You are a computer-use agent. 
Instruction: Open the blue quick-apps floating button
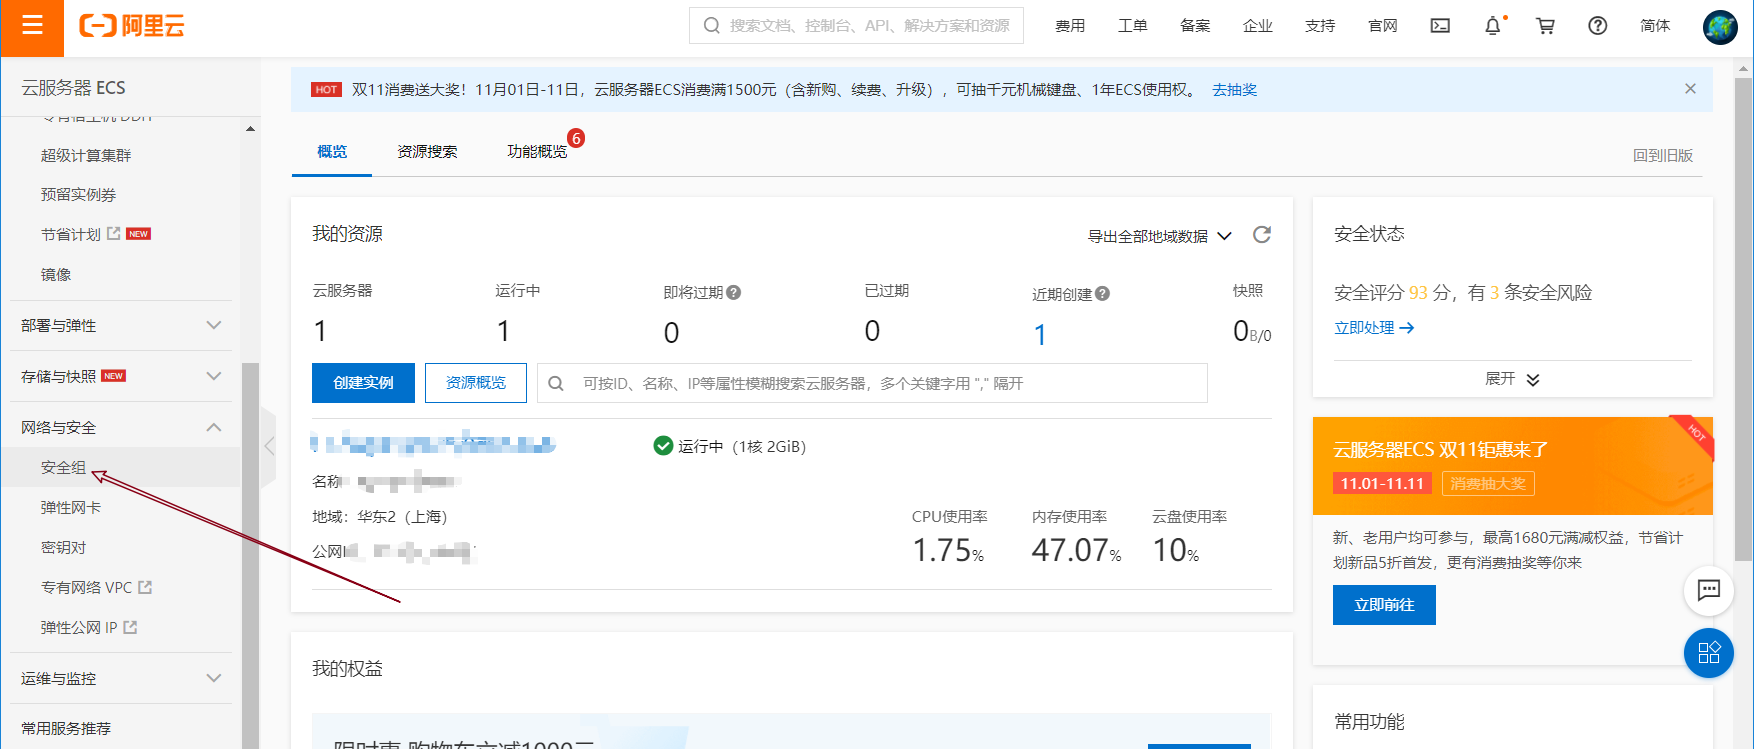click(x=1709, y=653)
